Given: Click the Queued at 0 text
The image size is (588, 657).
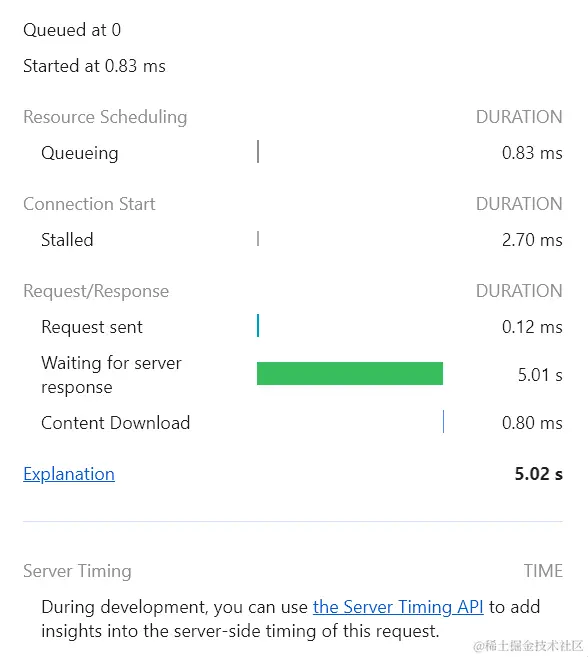Looking at the screenshot, I should (72, 30).
